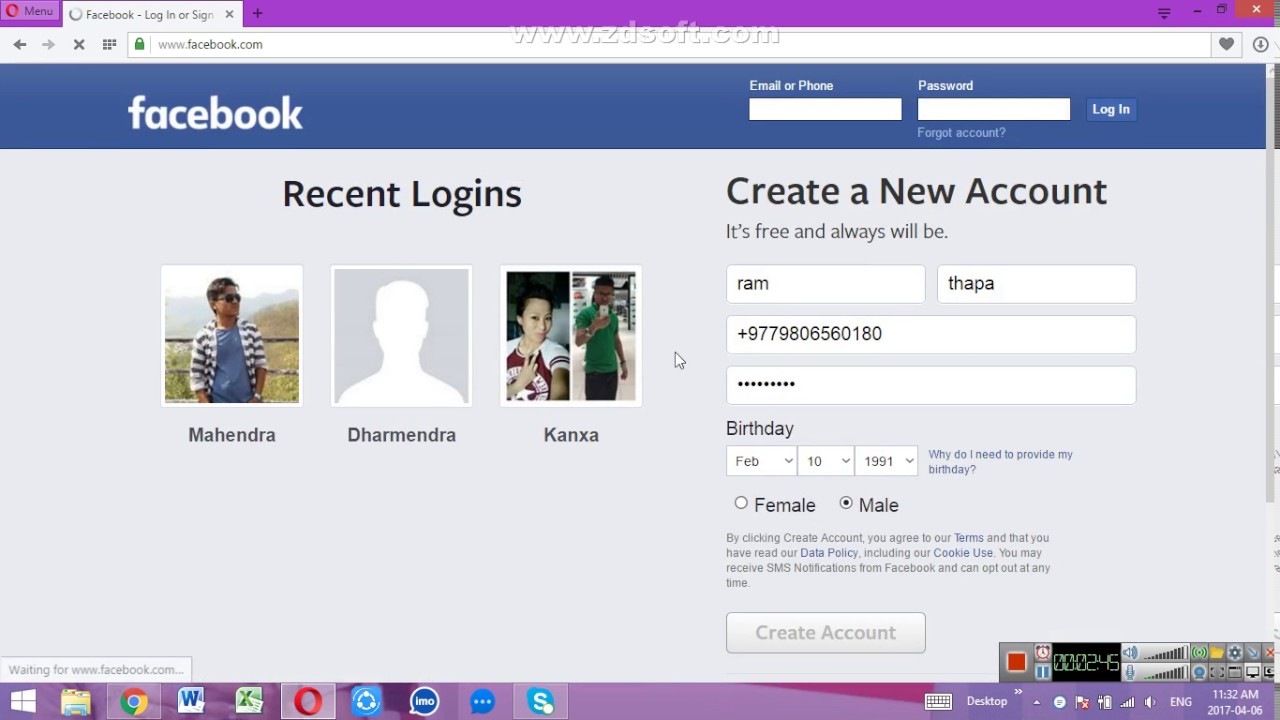The image size is (1280, 720).
Task: Pause the screen recording
Action: tap(1043, 672)
